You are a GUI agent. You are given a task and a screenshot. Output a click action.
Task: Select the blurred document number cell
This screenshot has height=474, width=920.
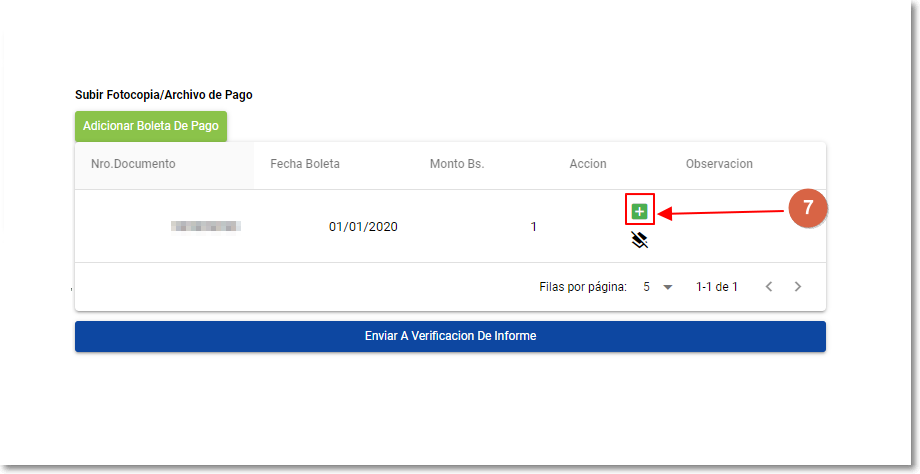205,227
